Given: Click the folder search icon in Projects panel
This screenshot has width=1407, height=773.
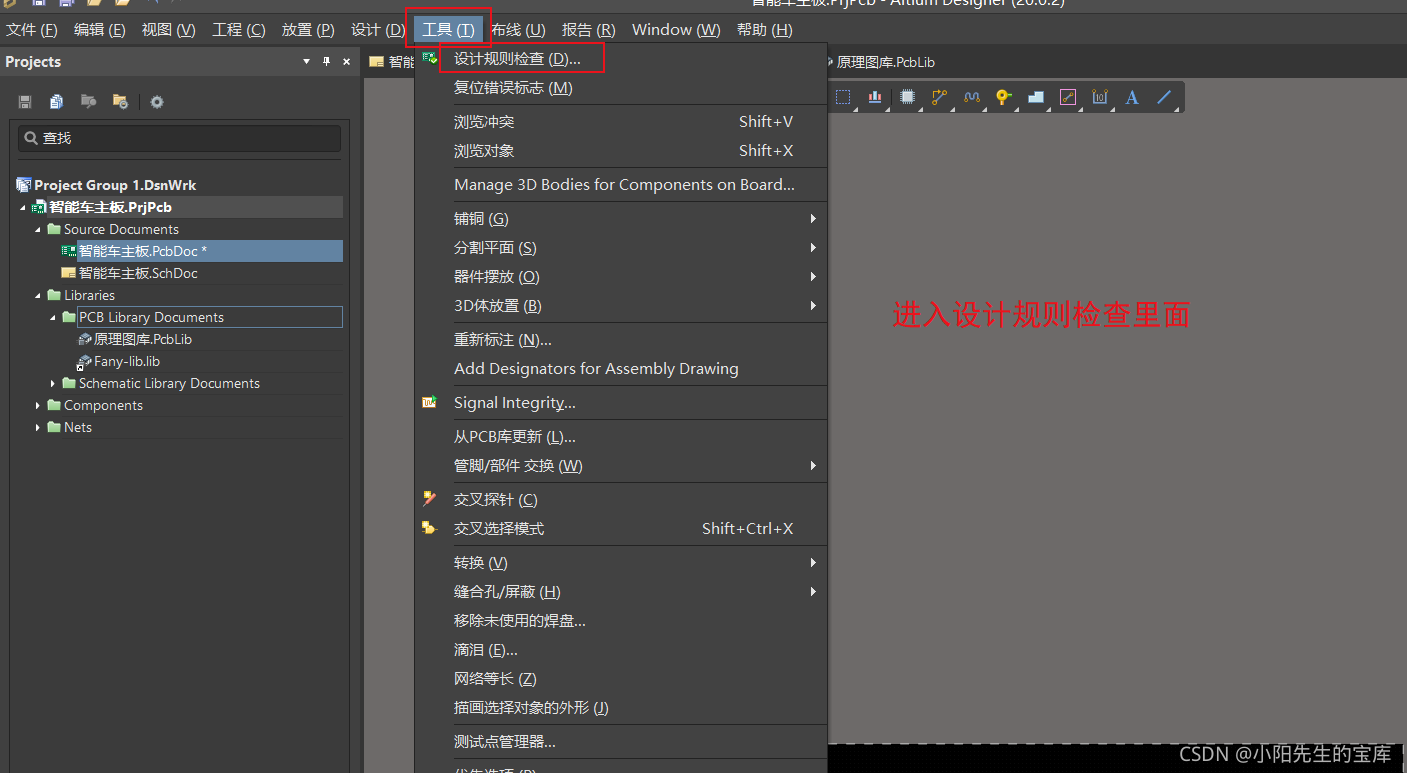Looking at the screenshot, I should (89, 101).
